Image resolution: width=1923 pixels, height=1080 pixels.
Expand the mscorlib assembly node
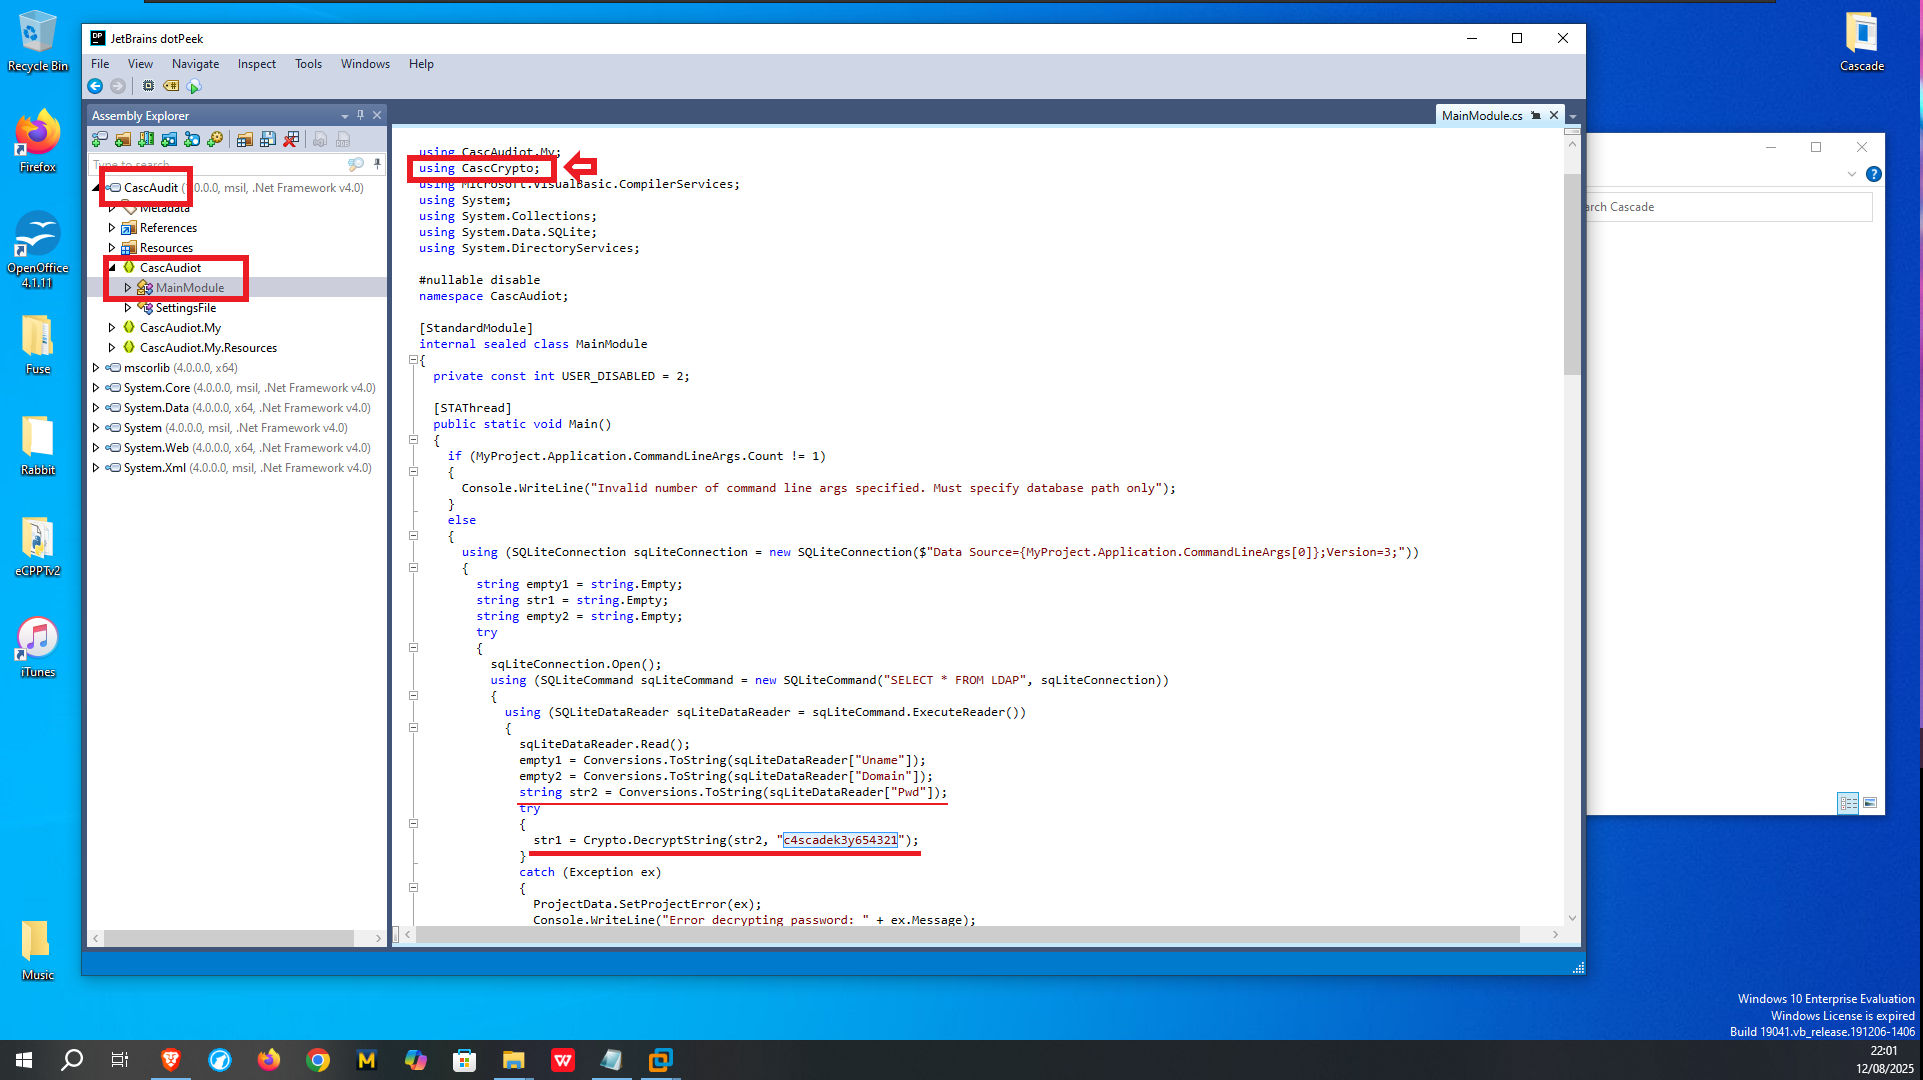[x=96, y=367]
